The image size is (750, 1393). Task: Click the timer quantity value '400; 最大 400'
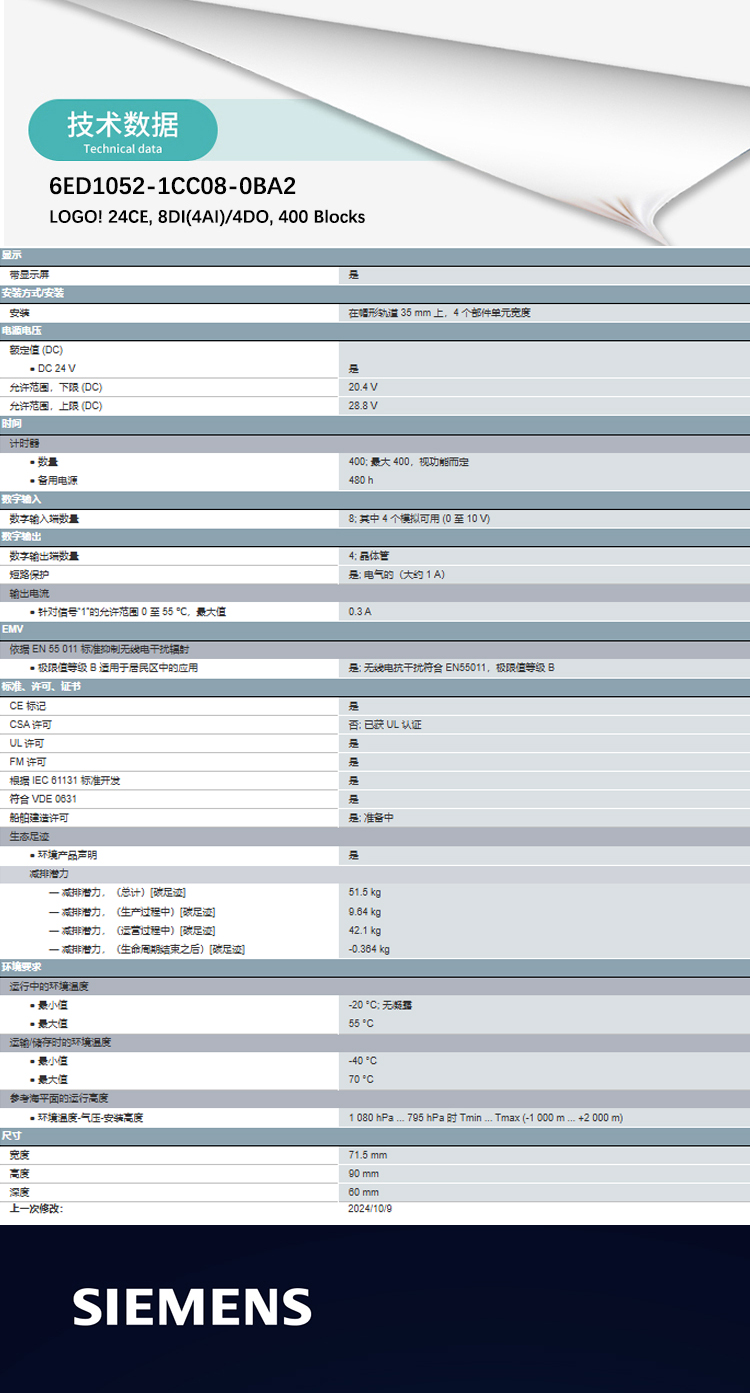pyautogui.click(x=409, y=461)
